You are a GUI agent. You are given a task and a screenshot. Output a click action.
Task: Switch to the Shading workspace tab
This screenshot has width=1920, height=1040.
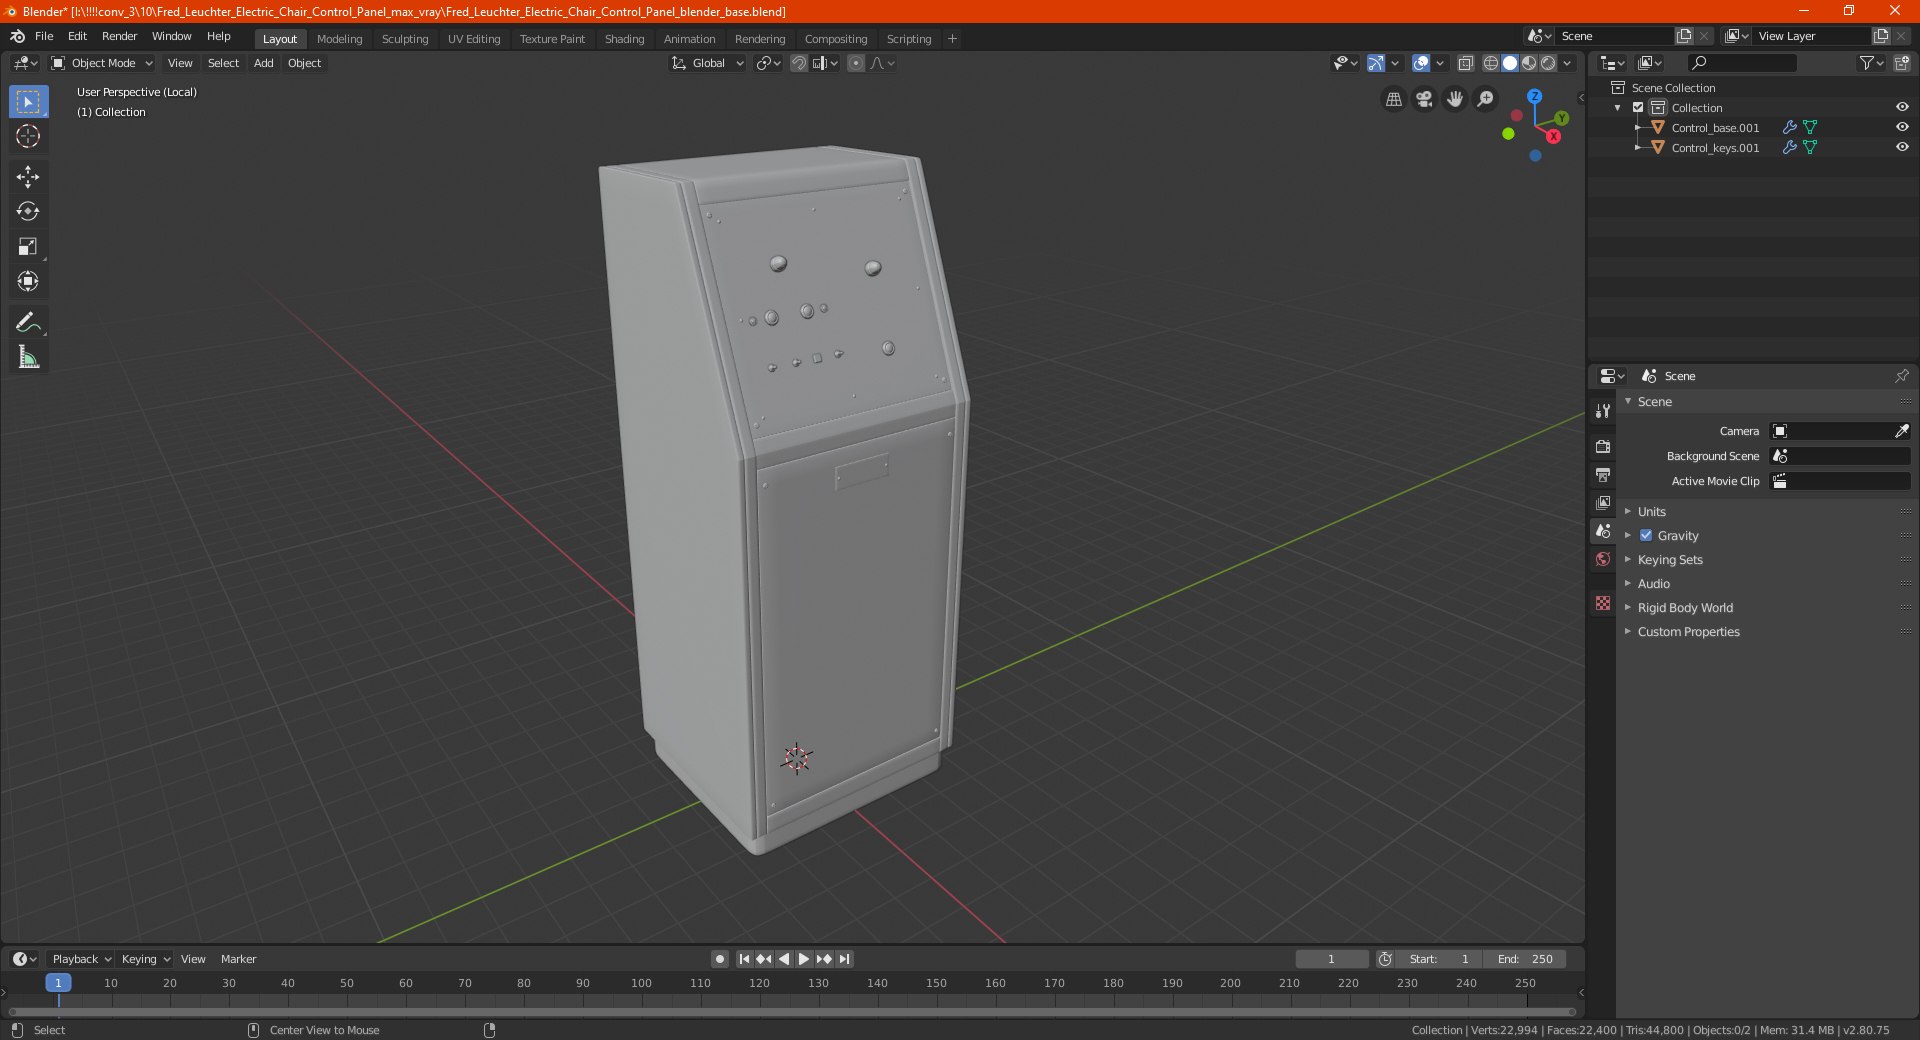(x=624, y=39)
